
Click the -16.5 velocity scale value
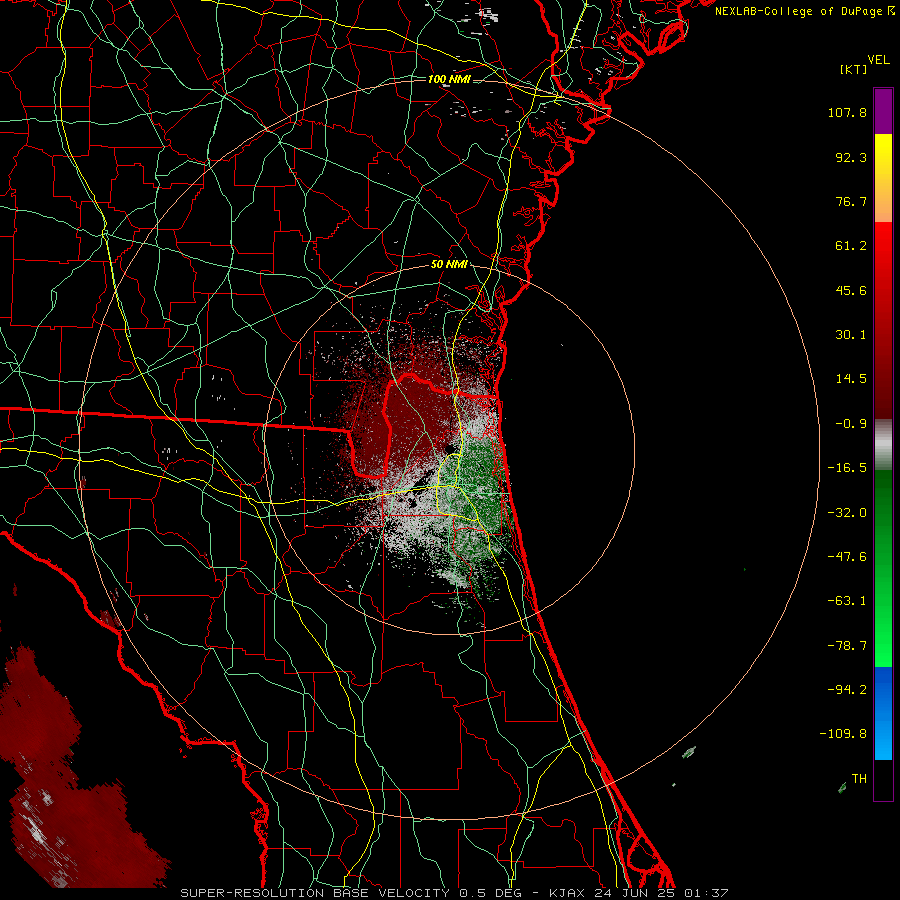tap(847, 468)
